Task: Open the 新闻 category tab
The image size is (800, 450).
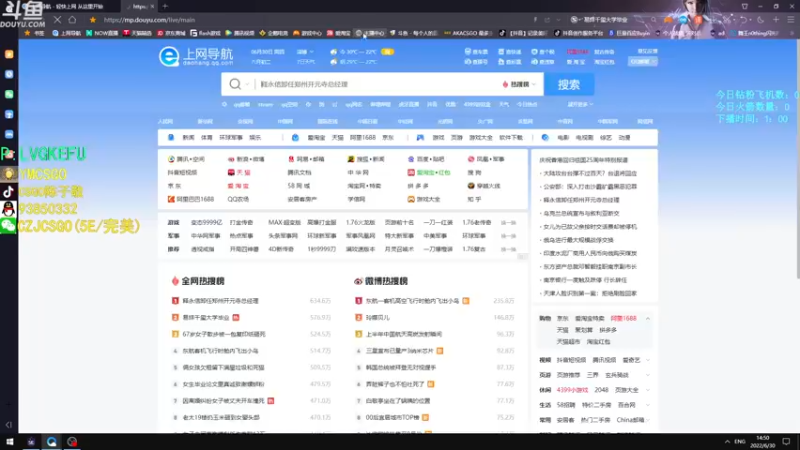Action: [x=189, y=138]
